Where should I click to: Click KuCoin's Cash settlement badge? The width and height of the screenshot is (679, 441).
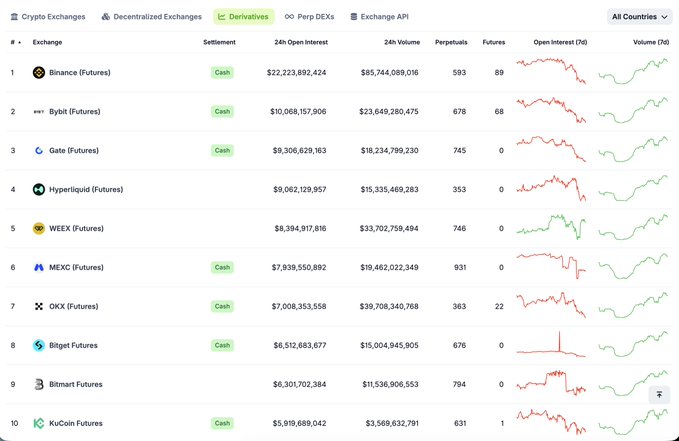(x=222, y=423)
